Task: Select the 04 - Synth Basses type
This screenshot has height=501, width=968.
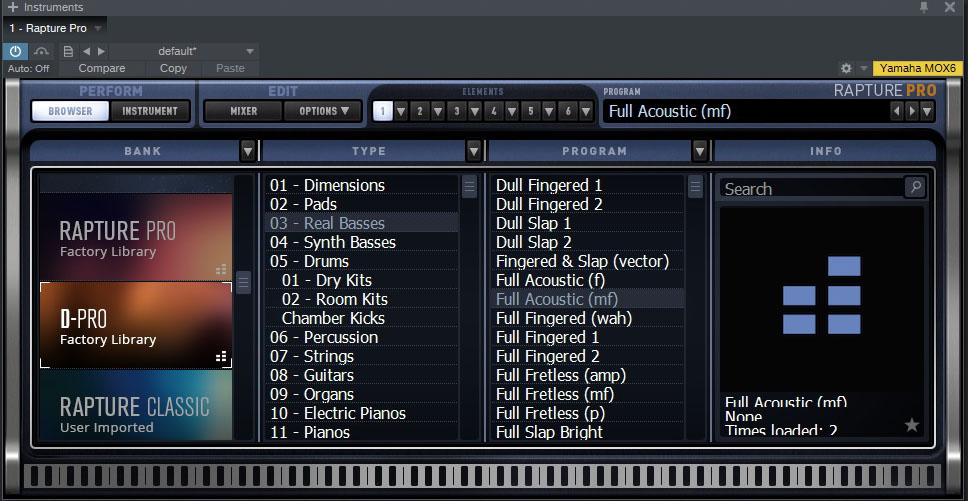Action: [362, 242]
